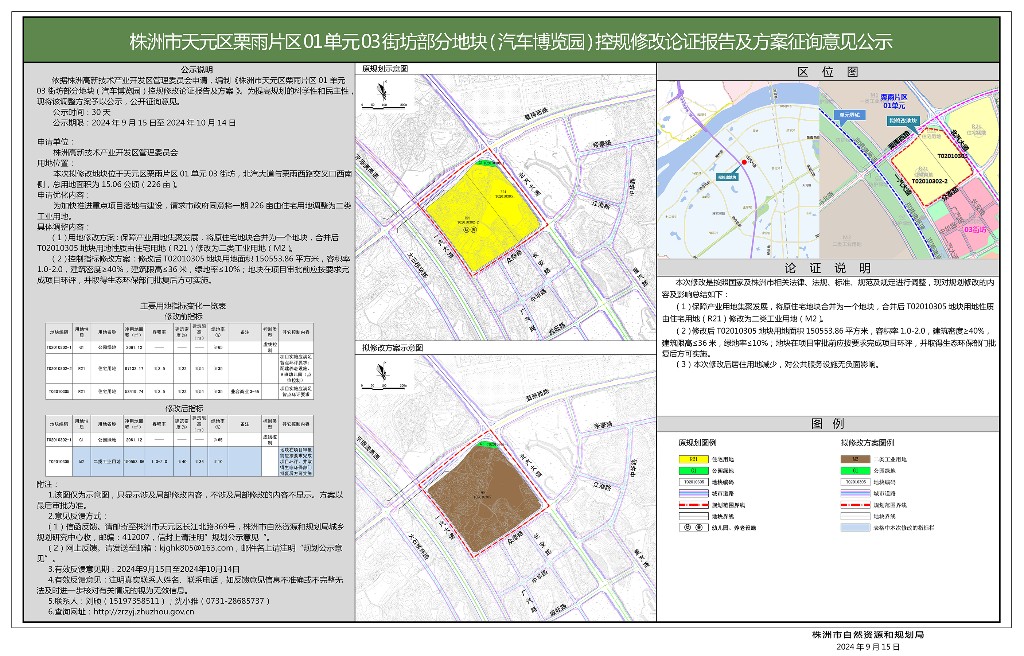
Task: Click phone number 0731-28685737 for 沈小姐
Action: coord(236,601)
